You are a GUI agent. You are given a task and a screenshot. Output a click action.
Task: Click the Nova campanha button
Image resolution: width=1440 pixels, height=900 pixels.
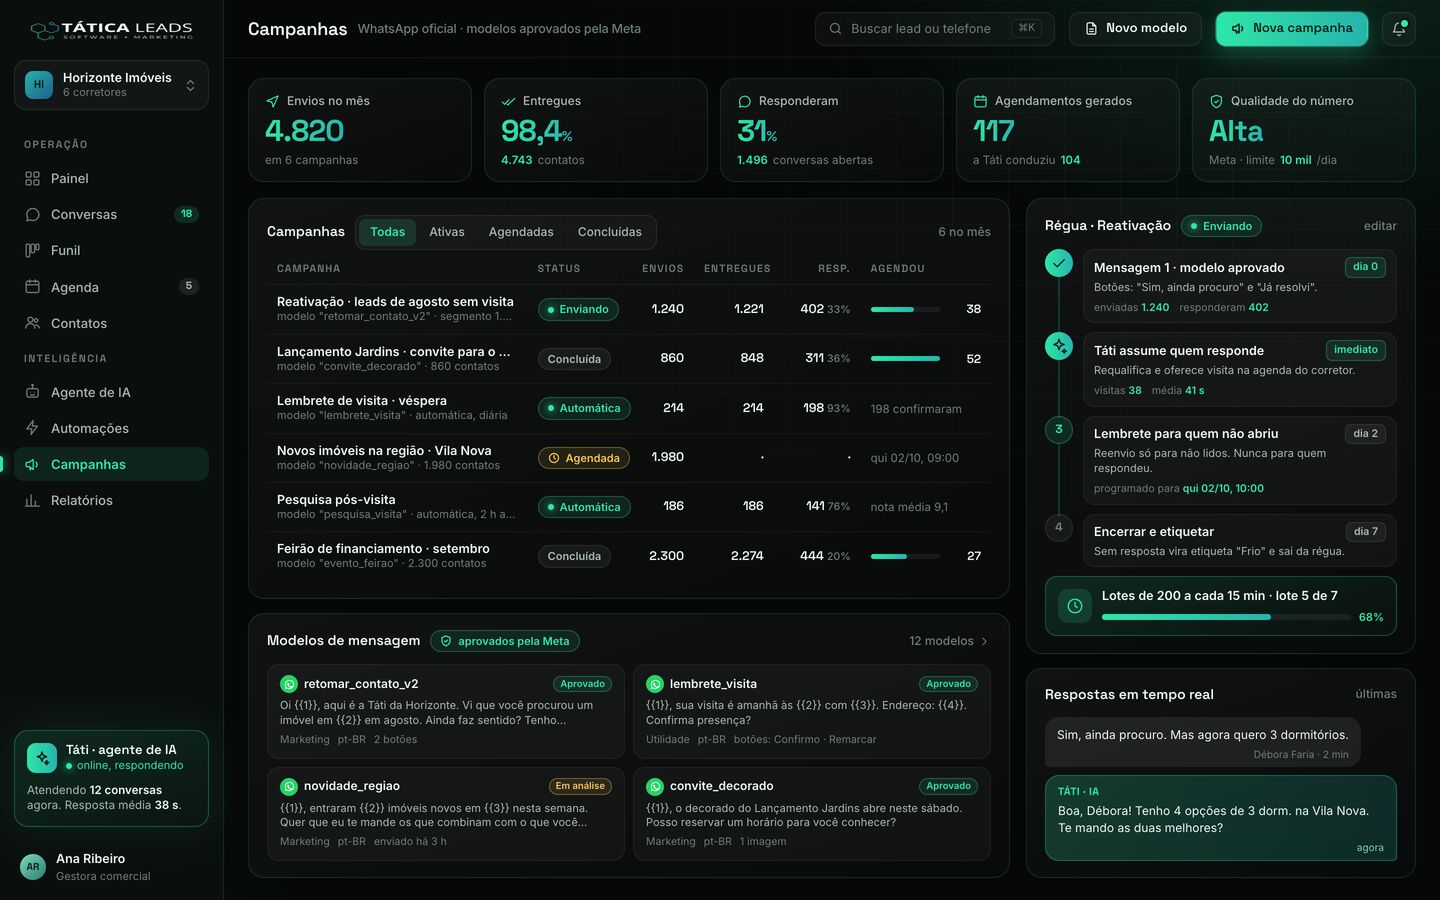[x=1292, y=29]
